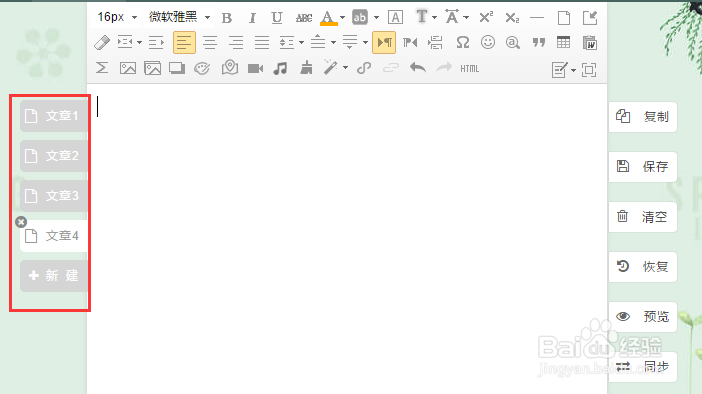Insert a hyperlink
This screenshot has height=394, width=702.
pos(364,68)
